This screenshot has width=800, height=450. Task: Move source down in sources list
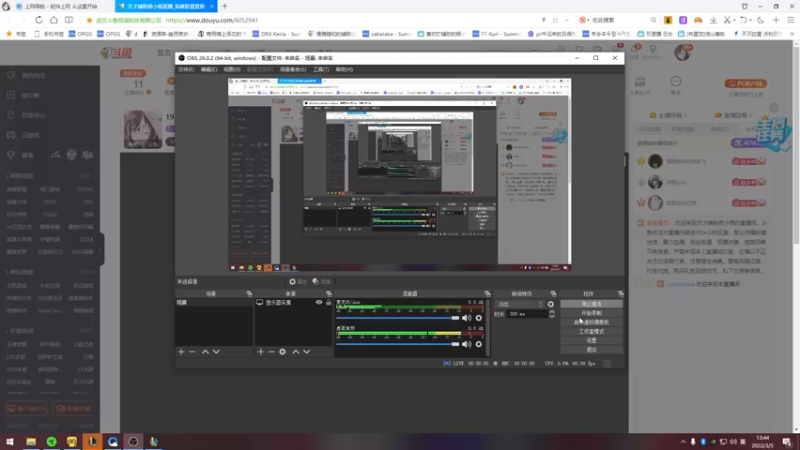click(307, 352)
